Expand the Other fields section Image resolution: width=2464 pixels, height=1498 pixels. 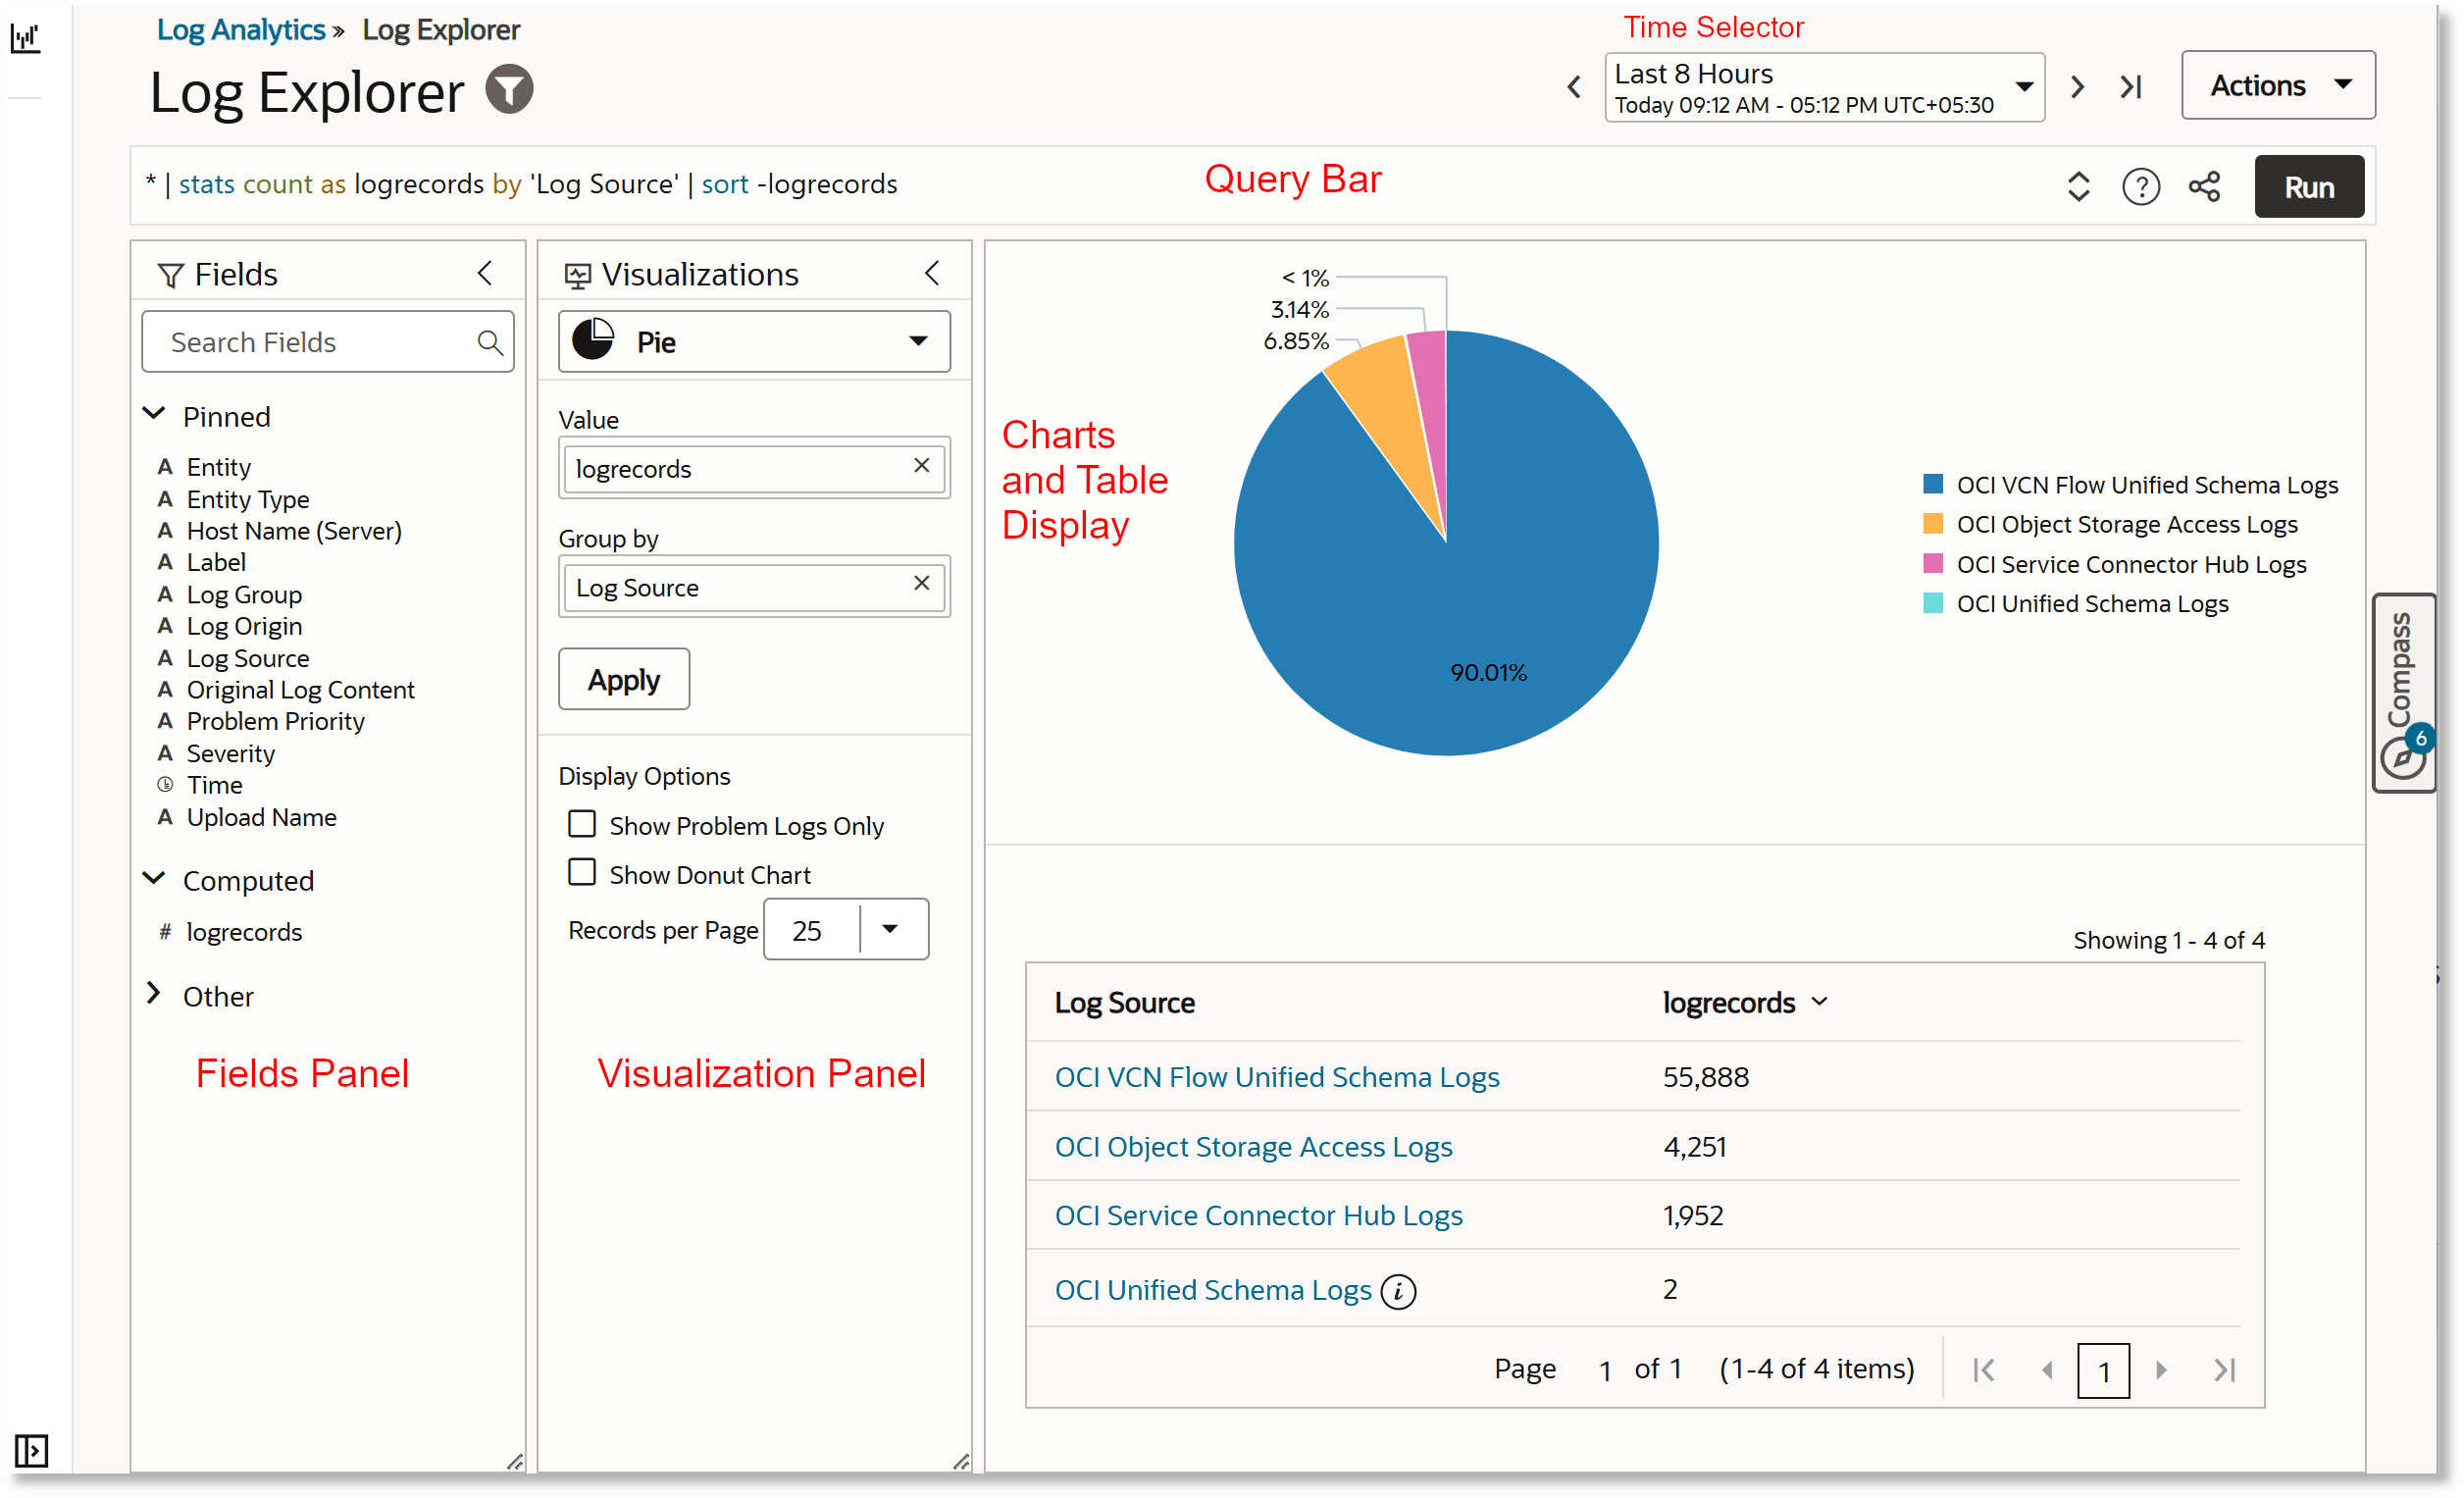tap(155, 994)
